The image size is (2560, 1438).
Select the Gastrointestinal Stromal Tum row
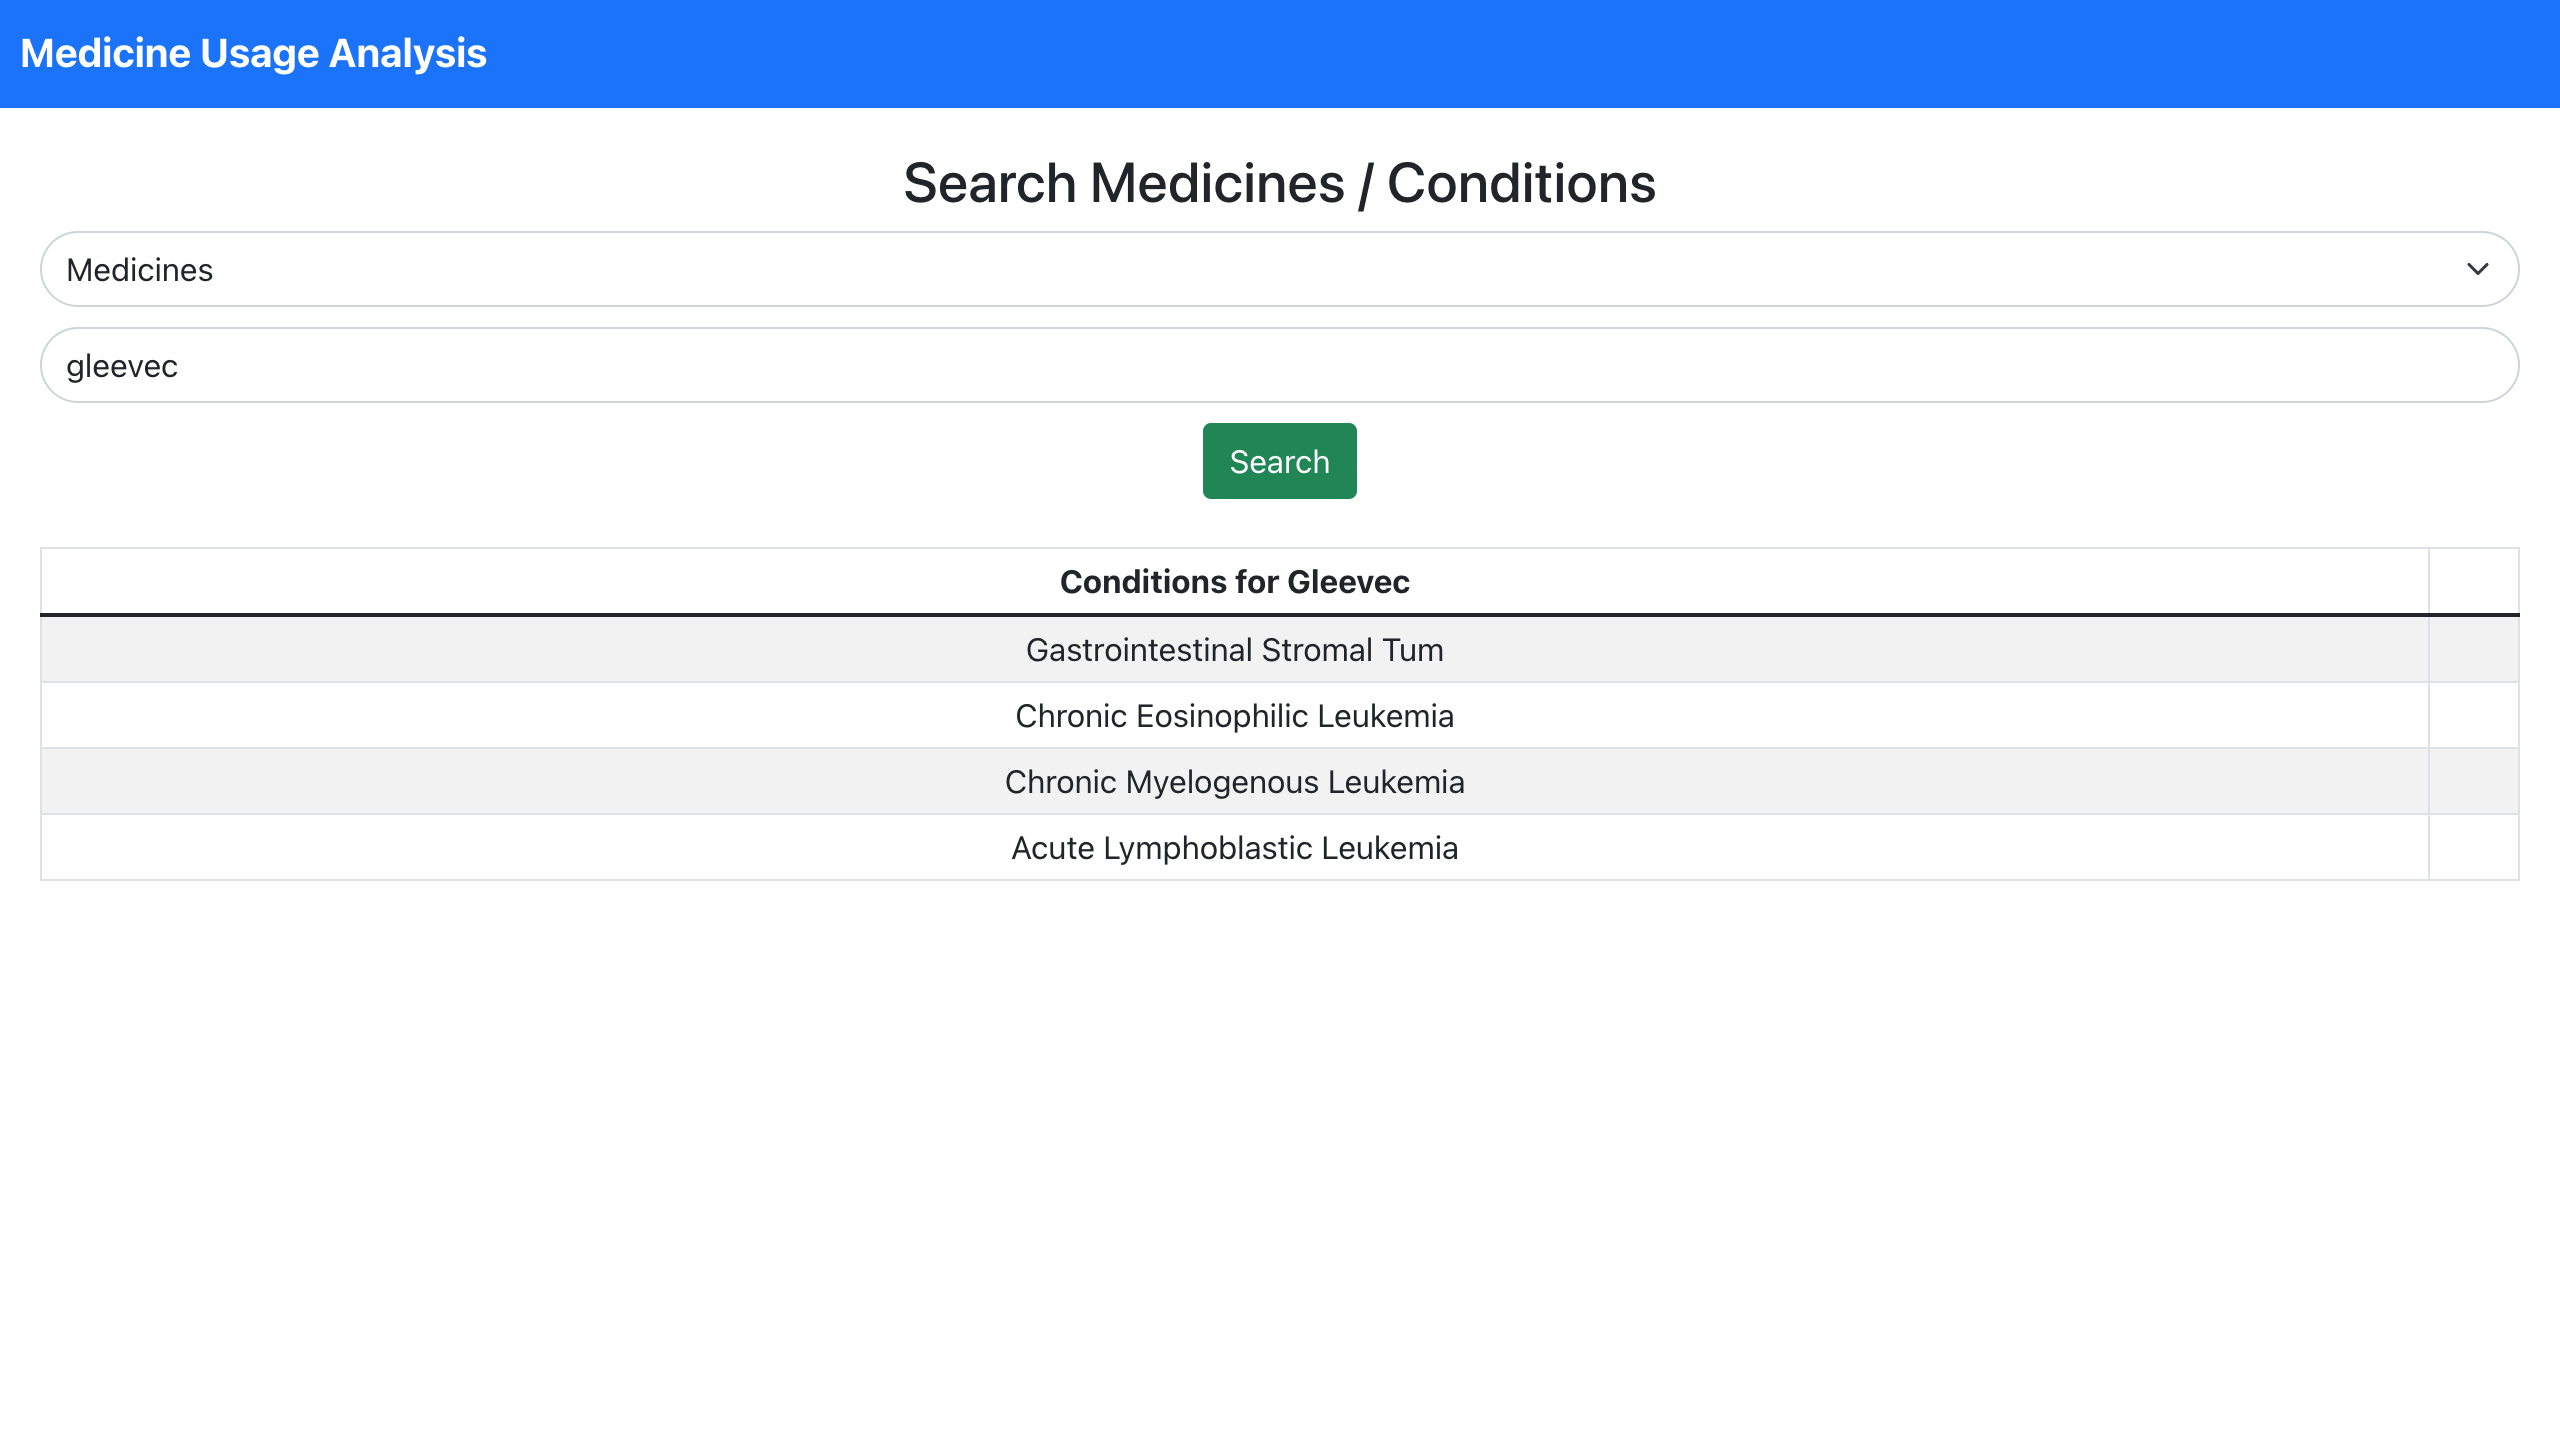tap(1234, 650)
